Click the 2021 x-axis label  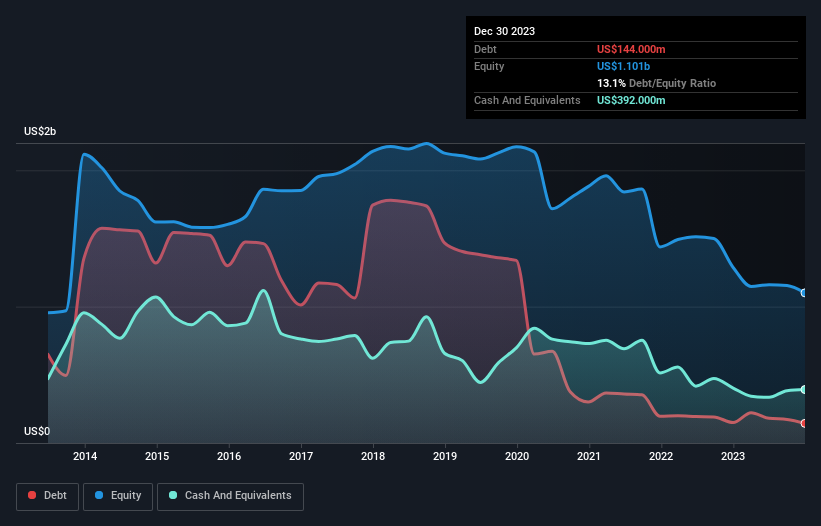click(x=589, y=456)
